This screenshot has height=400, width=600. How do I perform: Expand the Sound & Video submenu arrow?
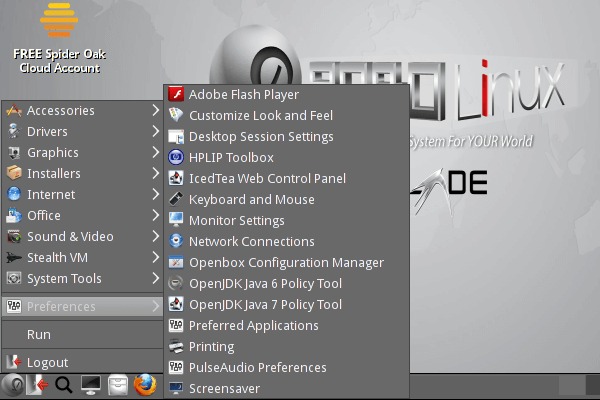click(x=155, y=236)
